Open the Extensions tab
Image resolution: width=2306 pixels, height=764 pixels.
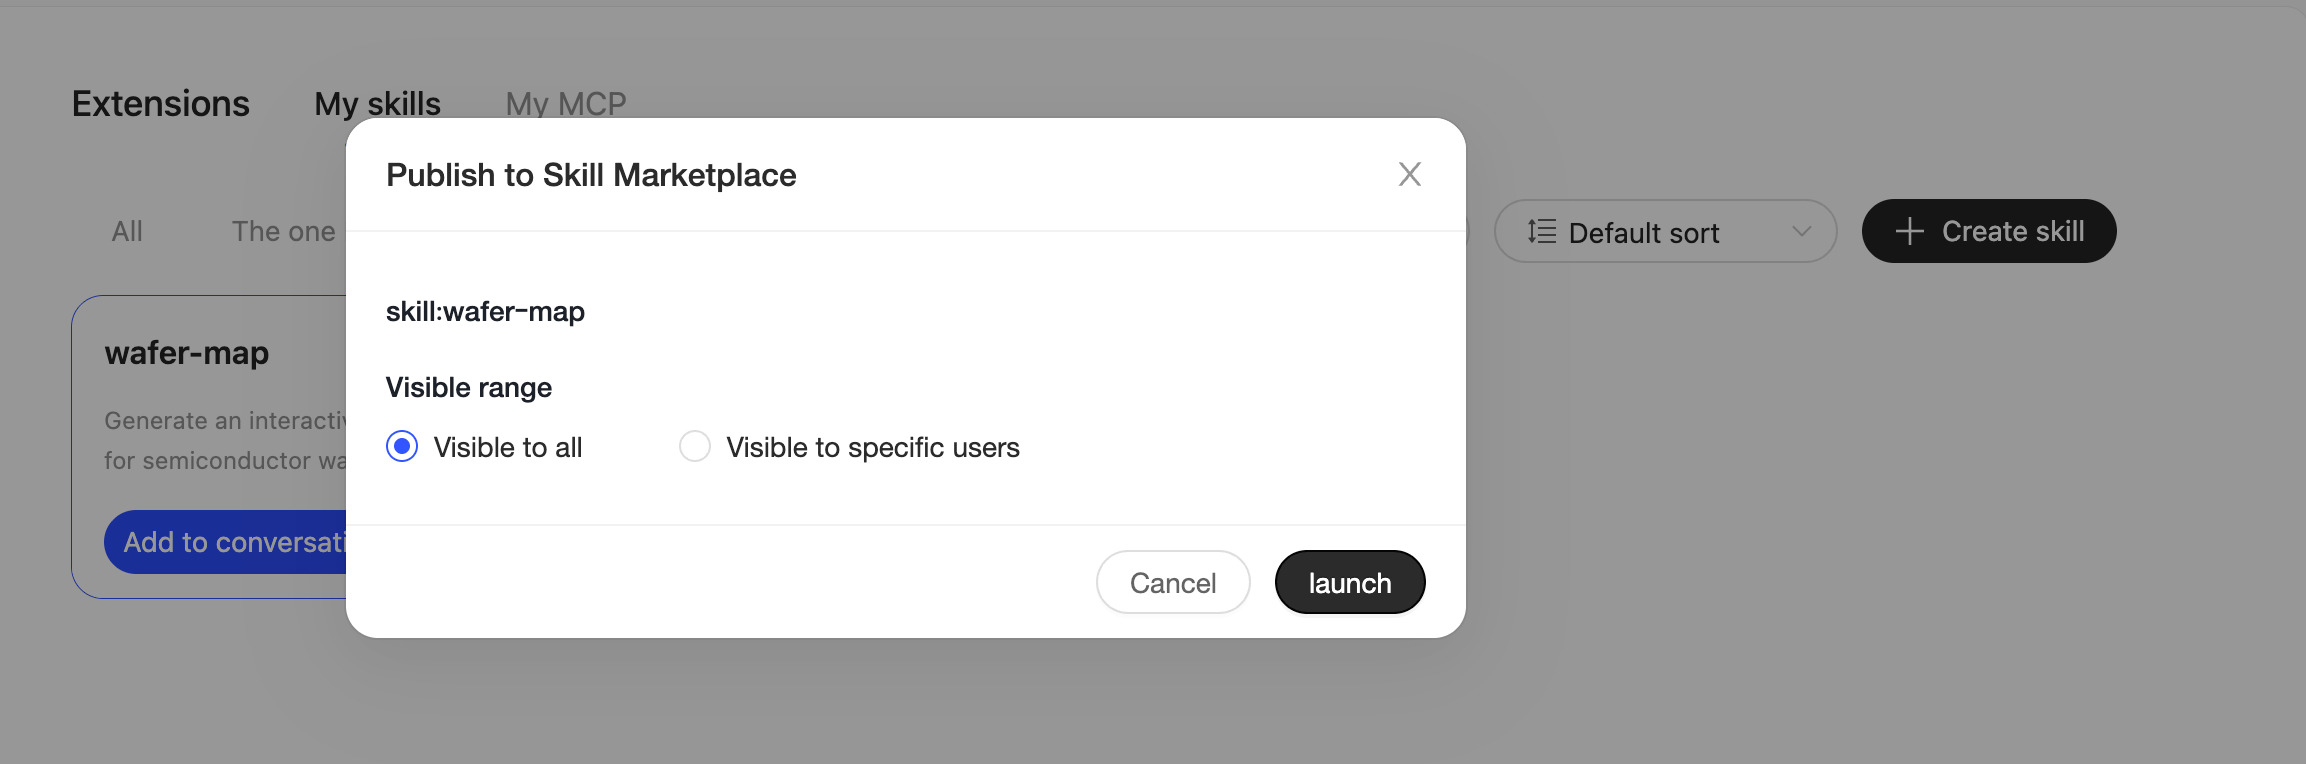(161, 104)
